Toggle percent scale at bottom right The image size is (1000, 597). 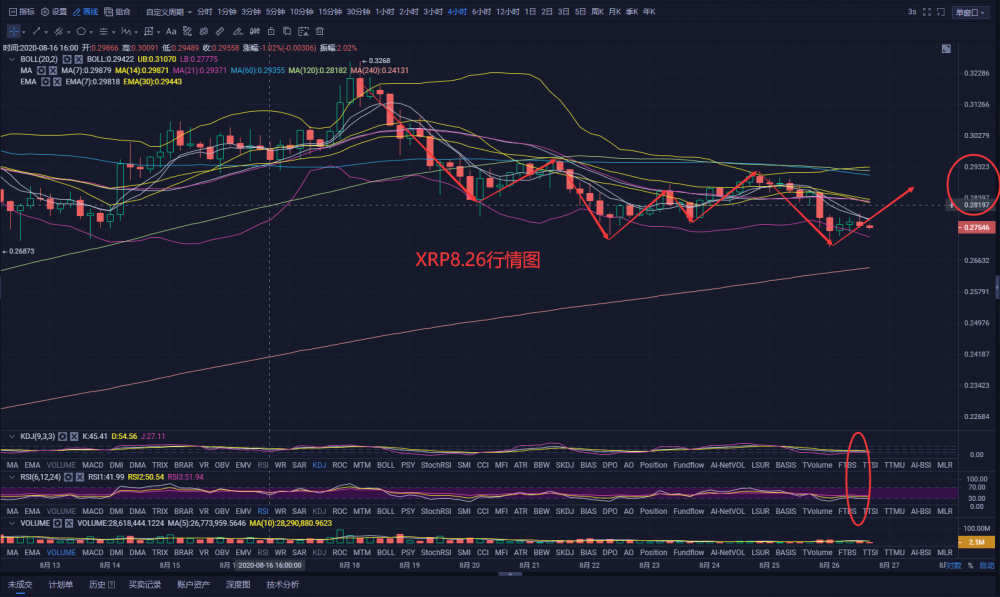971,566
